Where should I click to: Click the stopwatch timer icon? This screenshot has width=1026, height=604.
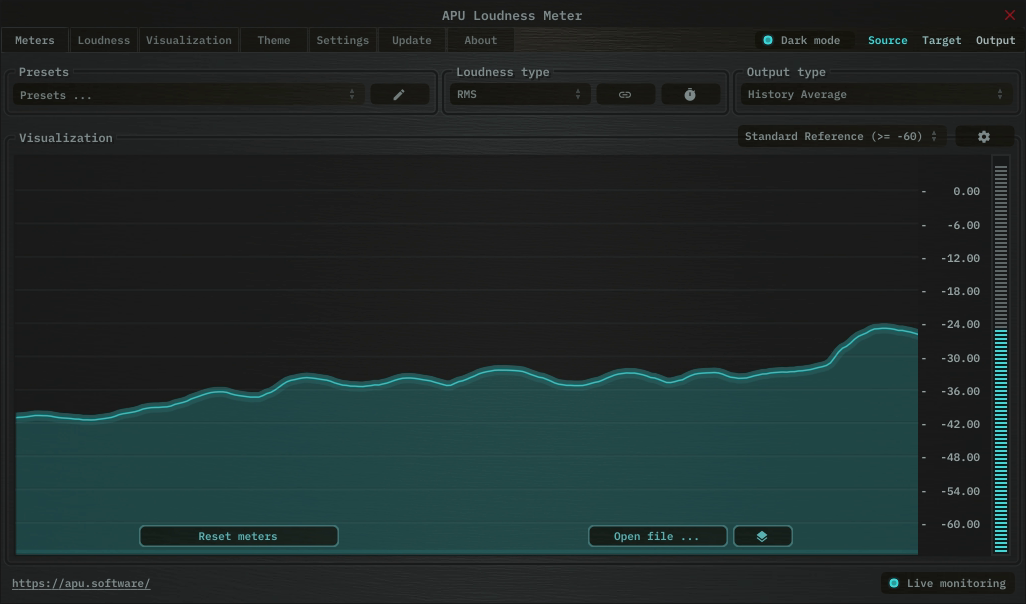690,94
